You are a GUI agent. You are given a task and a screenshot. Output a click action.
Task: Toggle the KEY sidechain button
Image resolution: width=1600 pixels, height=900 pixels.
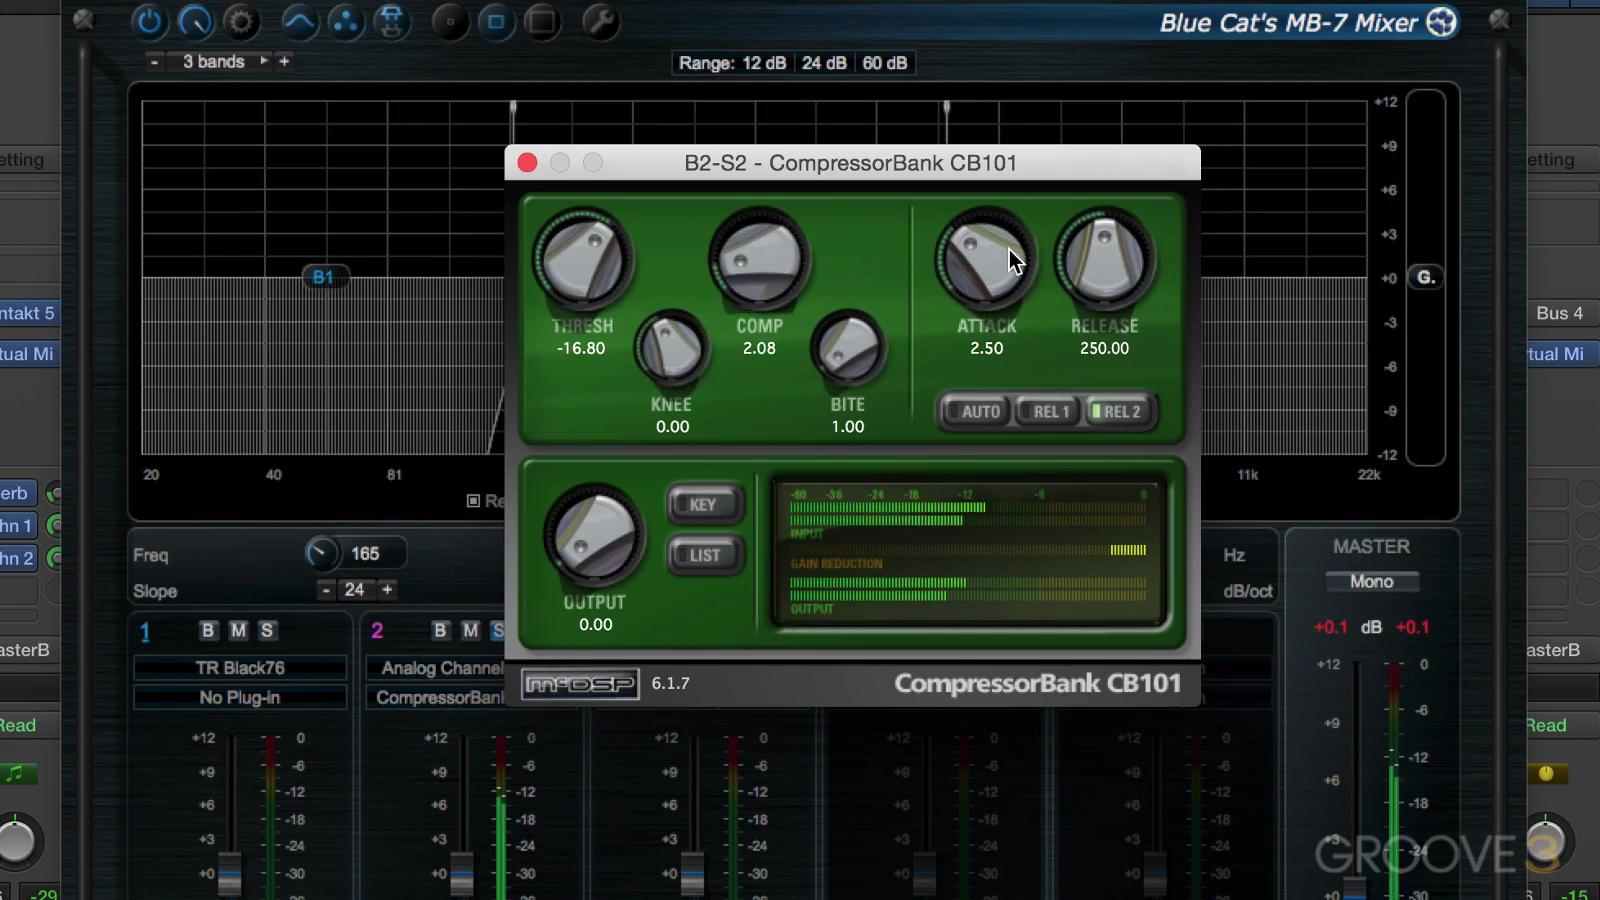pos(703,505)
